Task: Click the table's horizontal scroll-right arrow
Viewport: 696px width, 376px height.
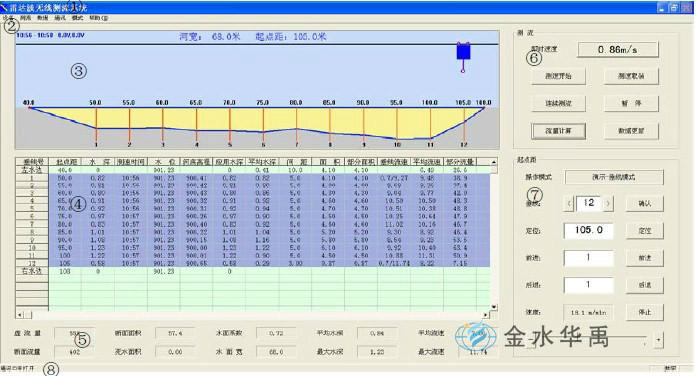Action: tap(486, 315)
